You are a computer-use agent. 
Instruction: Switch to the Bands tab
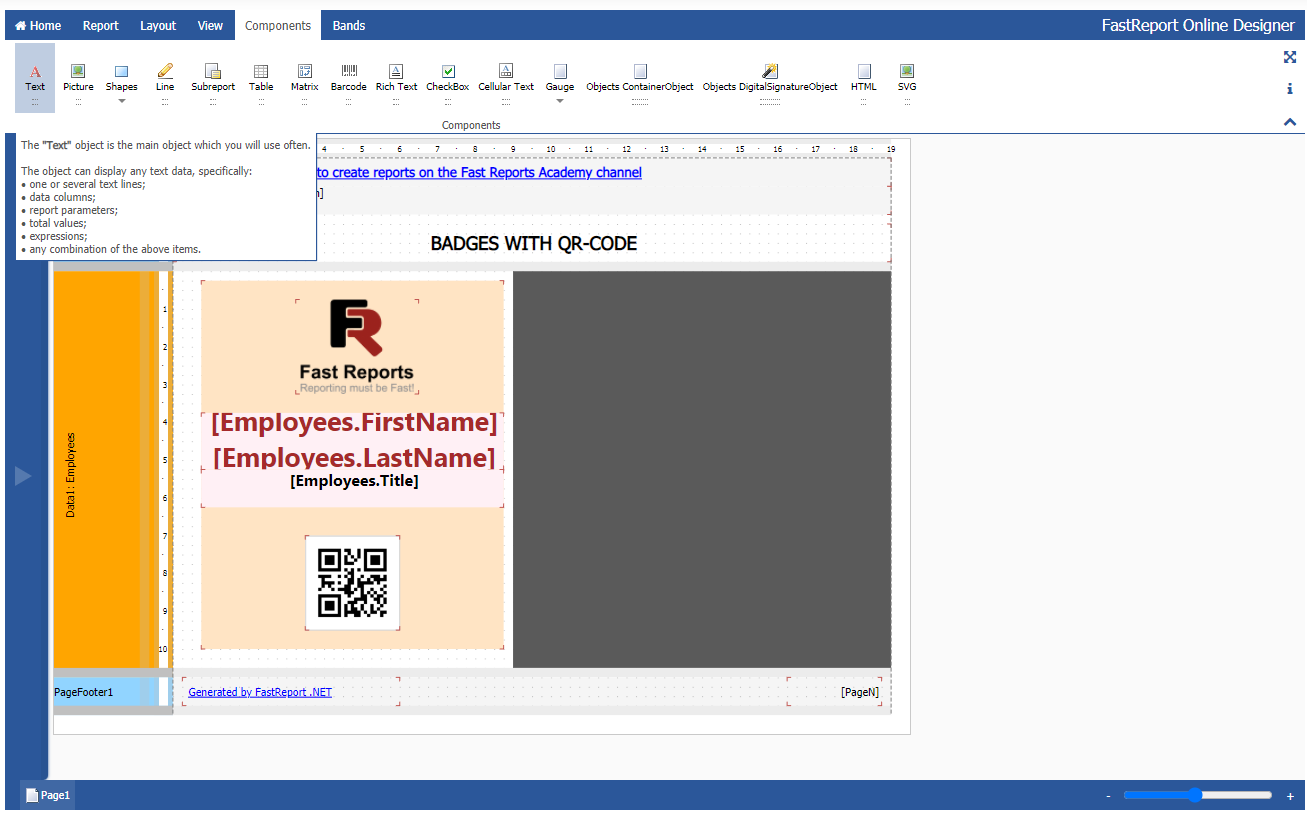[x=349, y=26]
